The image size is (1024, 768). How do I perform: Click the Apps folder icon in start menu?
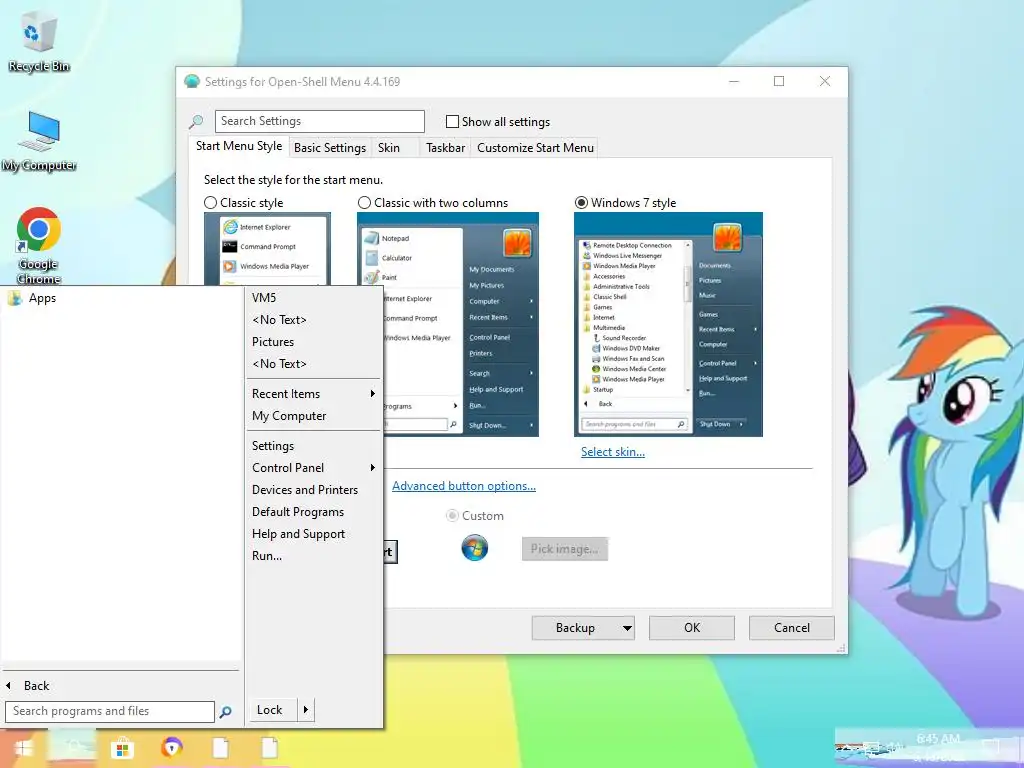pos(14,298)
